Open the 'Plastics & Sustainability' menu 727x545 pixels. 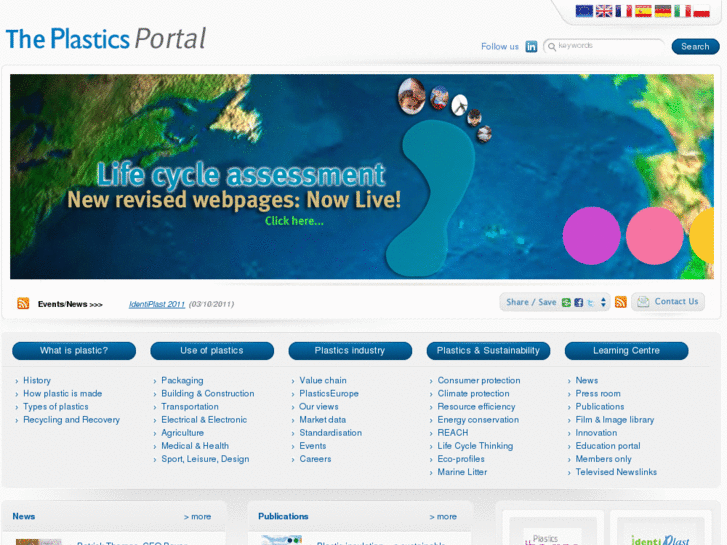pos(488,351)
